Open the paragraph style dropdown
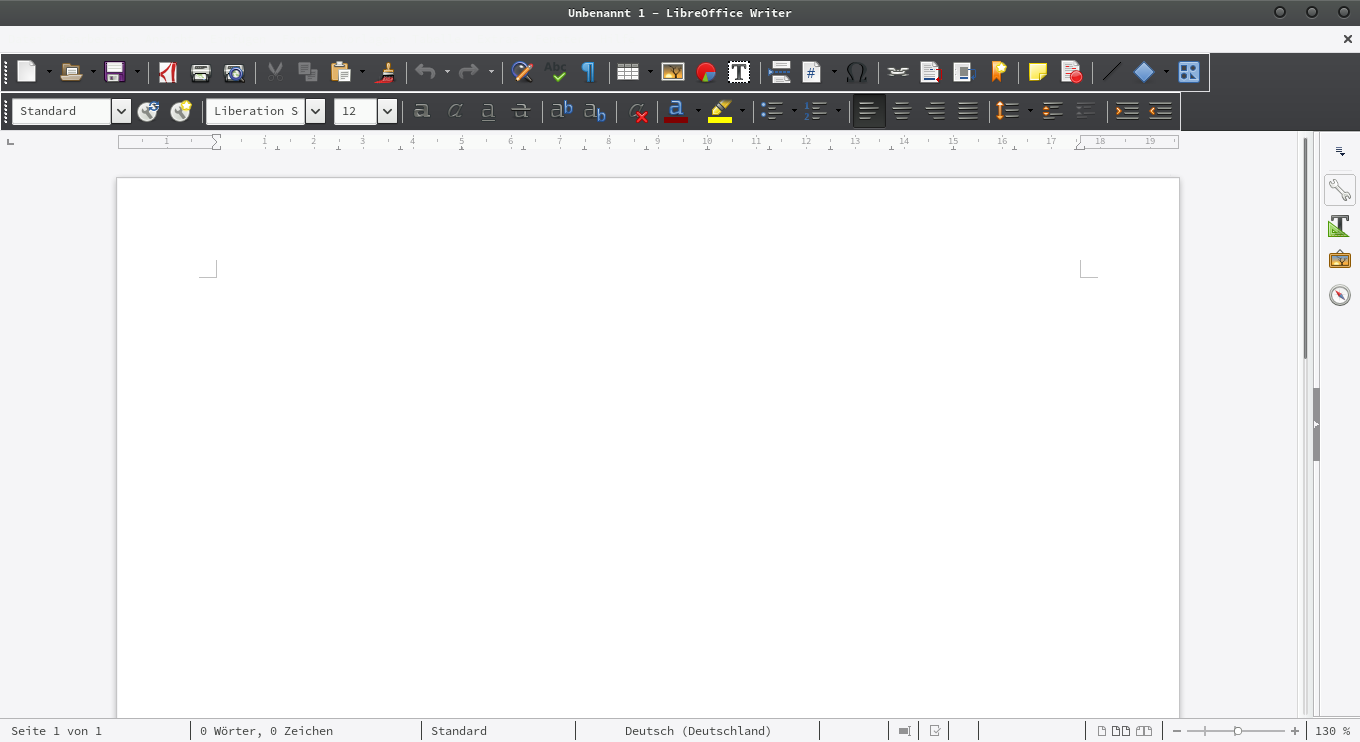Screen dimensions: 1360x742 pyautogui.click(x=121, y=111)
